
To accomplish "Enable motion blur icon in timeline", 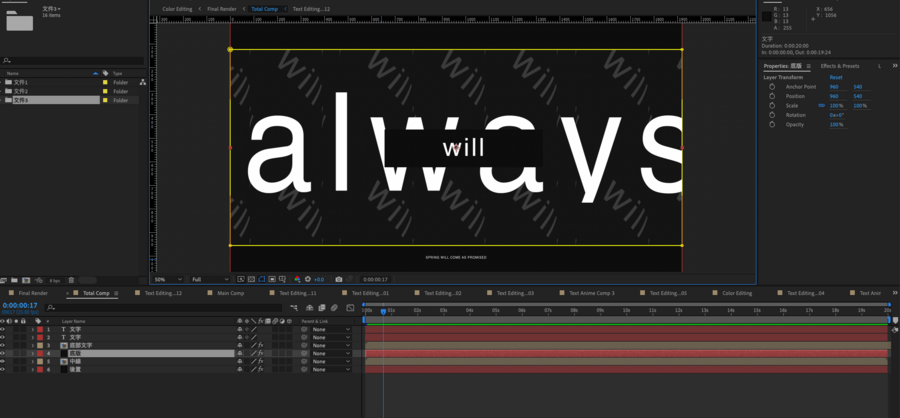I will click(x=334, y=308).
